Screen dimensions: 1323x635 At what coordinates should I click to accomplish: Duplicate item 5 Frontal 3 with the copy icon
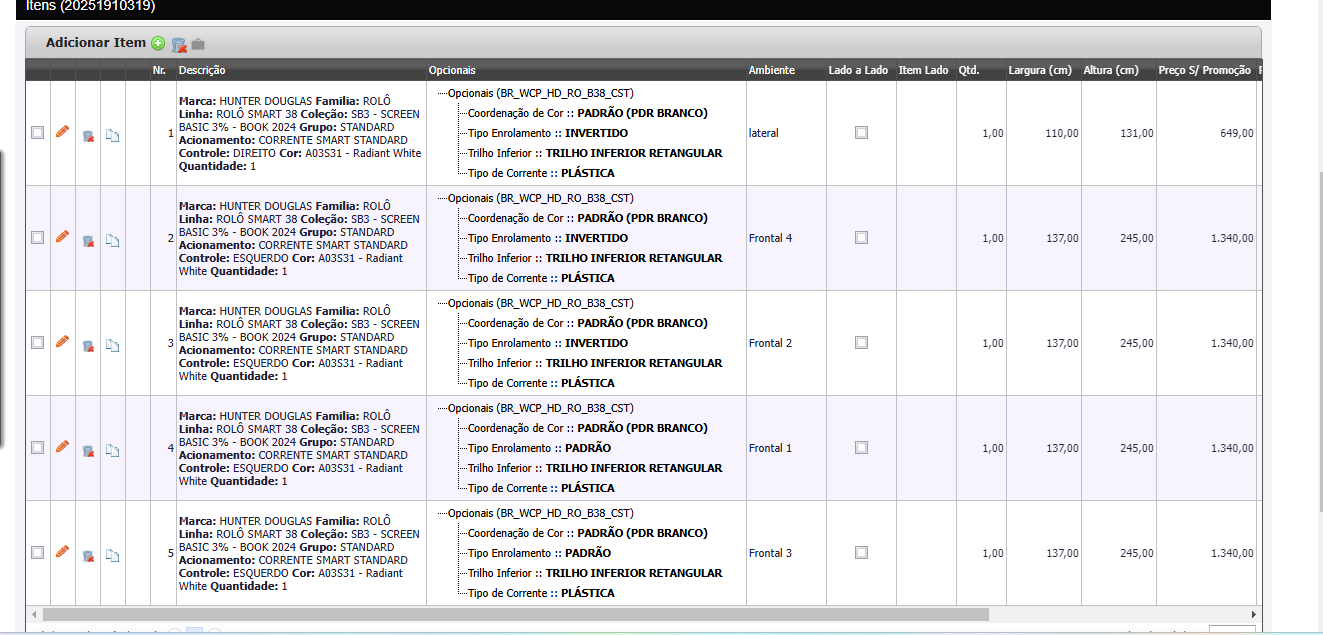(113, 556)
